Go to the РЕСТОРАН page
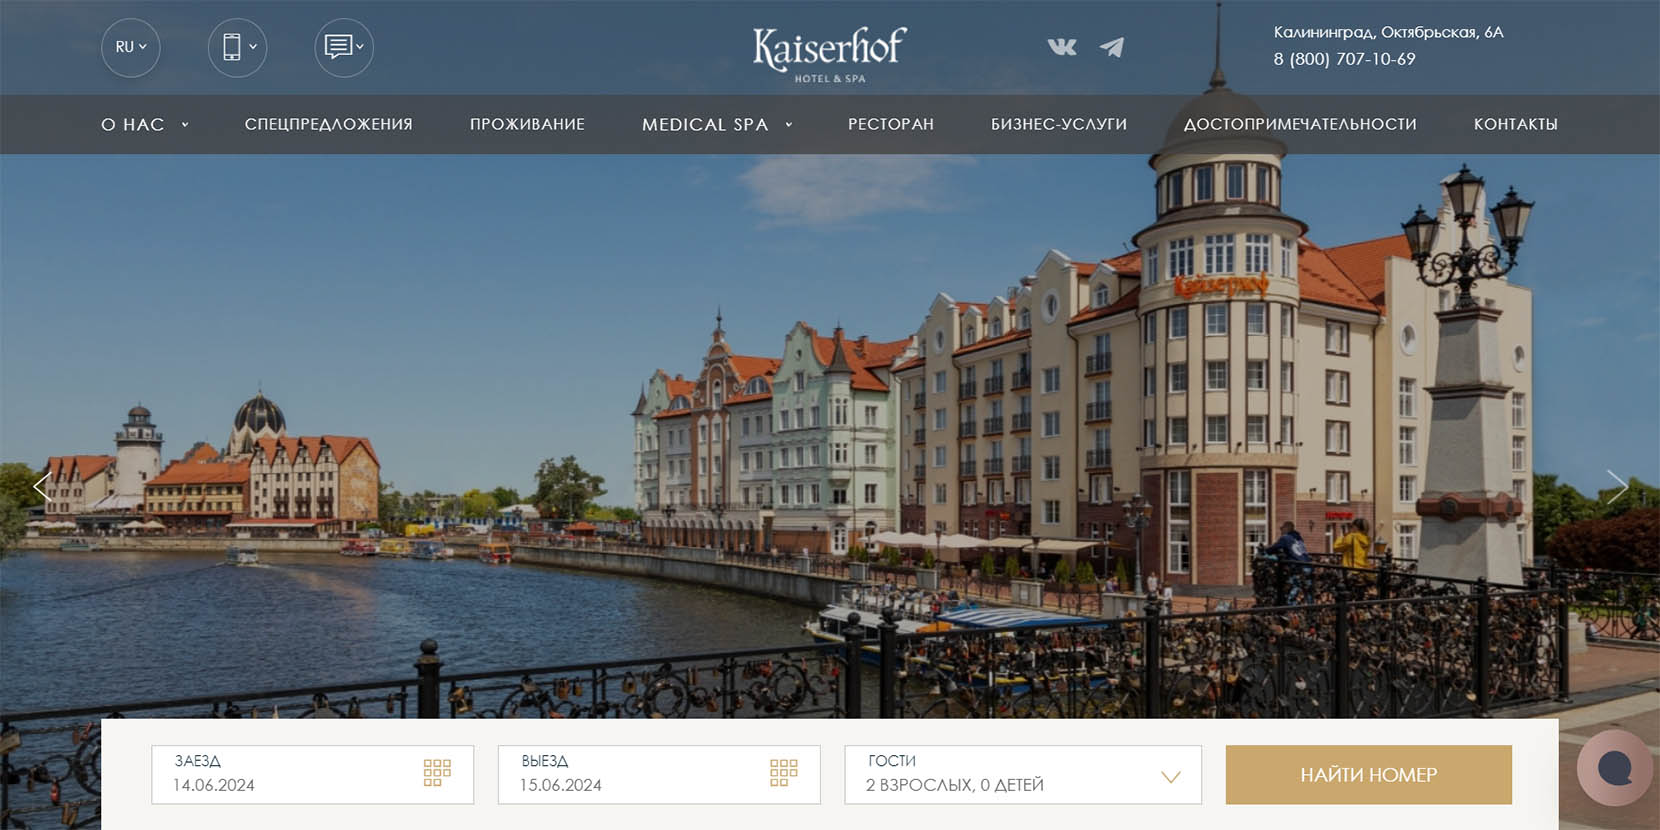Screen dimensions: 1660x830 [x=890, y=124]
